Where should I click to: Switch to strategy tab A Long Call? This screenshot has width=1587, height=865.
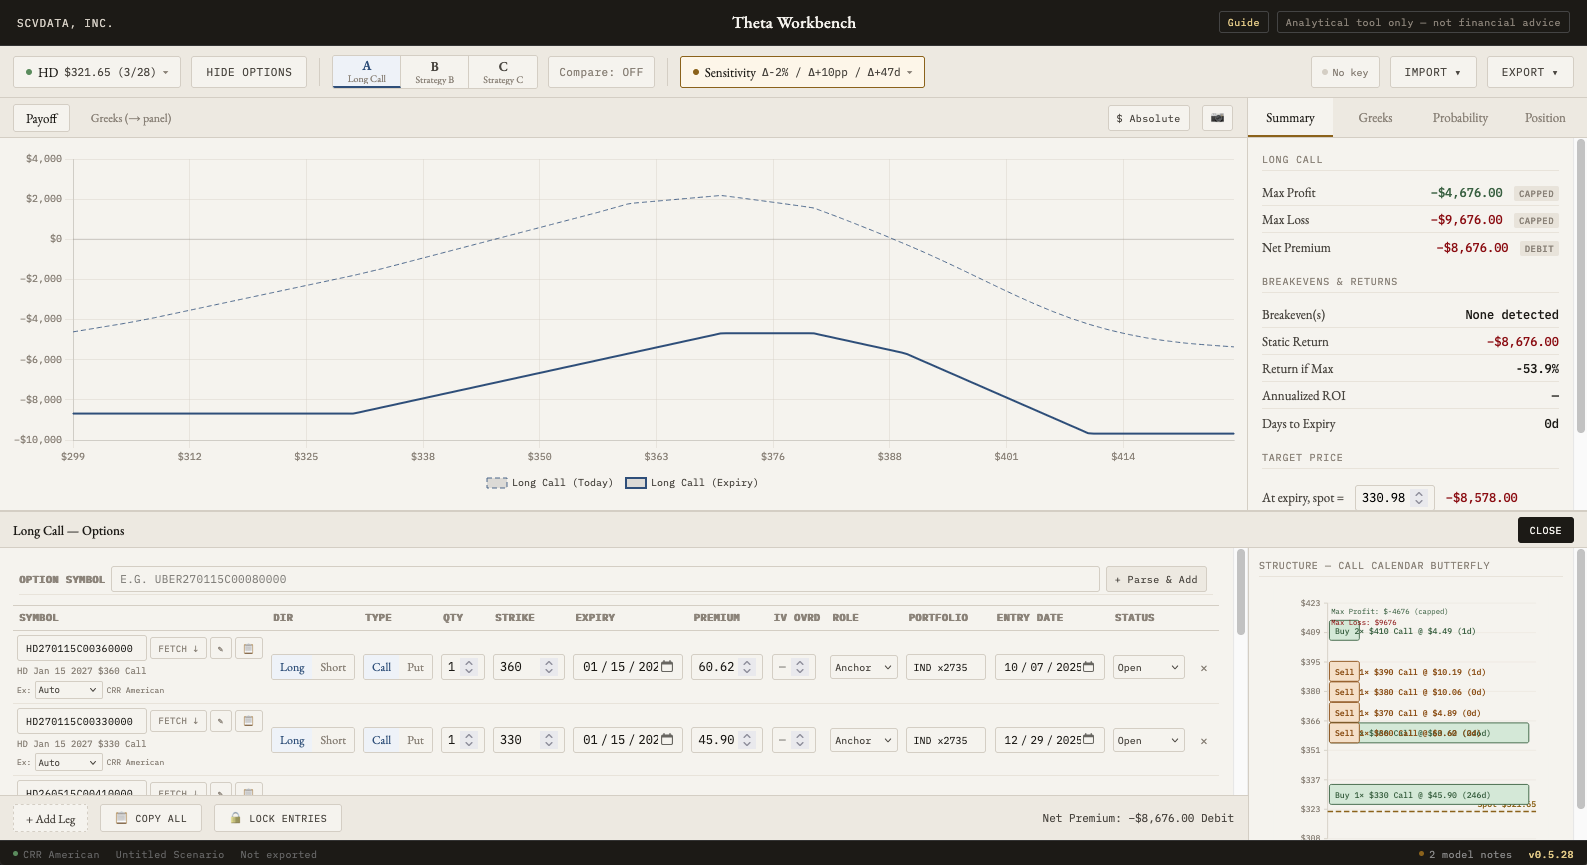(367, 72)
